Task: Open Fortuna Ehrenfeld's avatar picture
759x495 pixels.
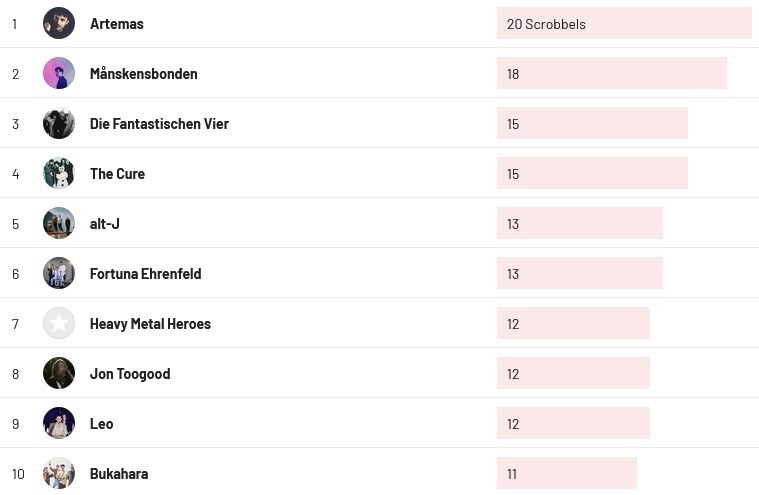Action: (59, 273)
